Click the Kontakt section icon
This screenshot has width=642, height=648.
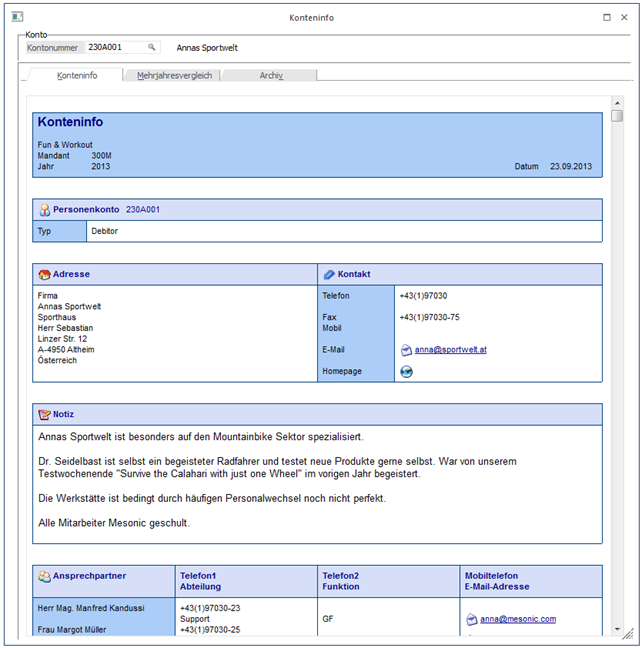click(329, 274)
